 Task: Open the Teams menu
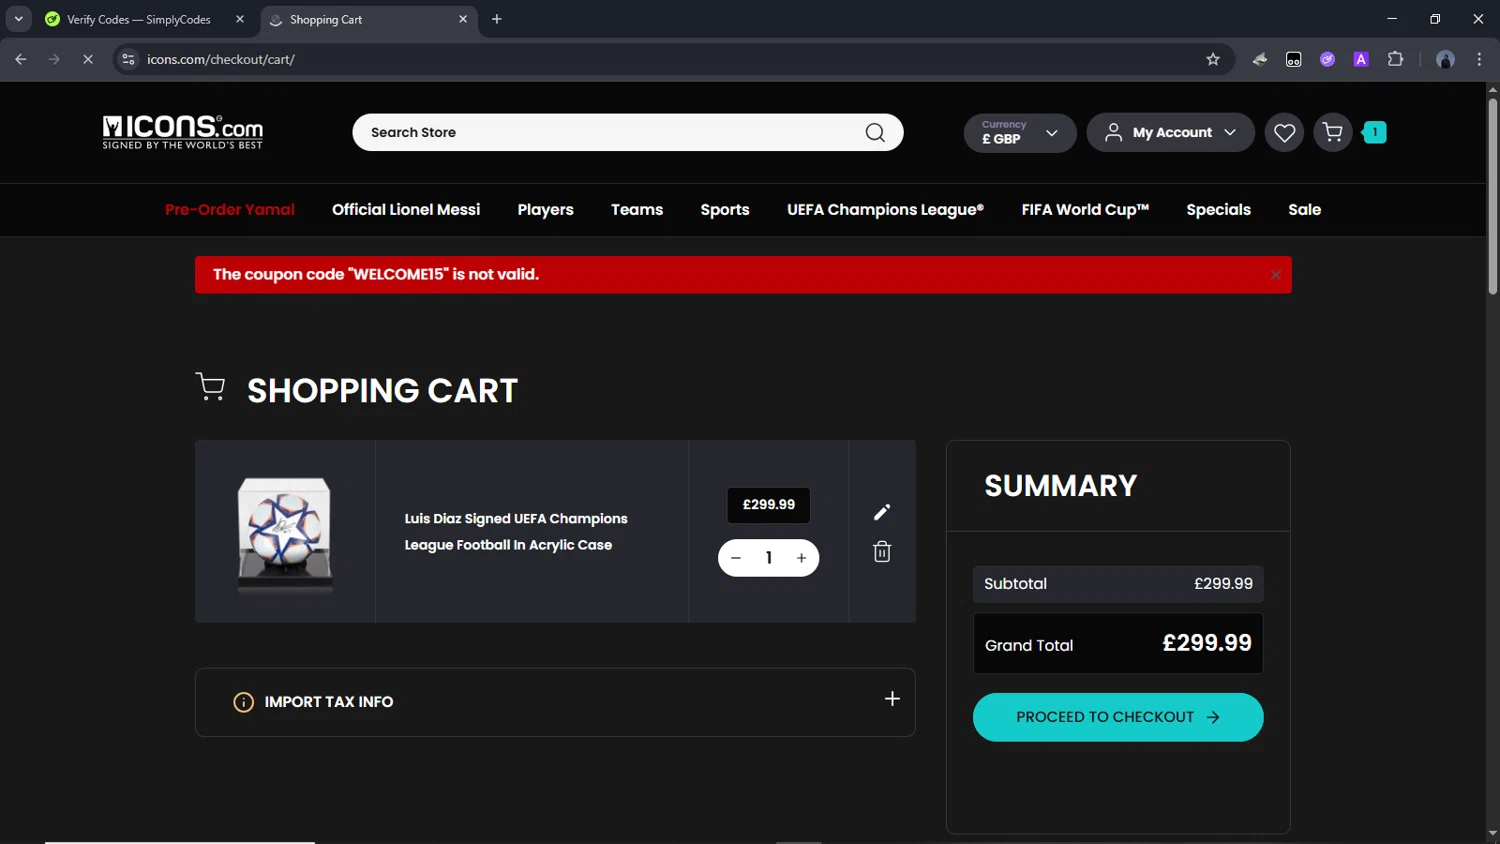click(637, 210)
